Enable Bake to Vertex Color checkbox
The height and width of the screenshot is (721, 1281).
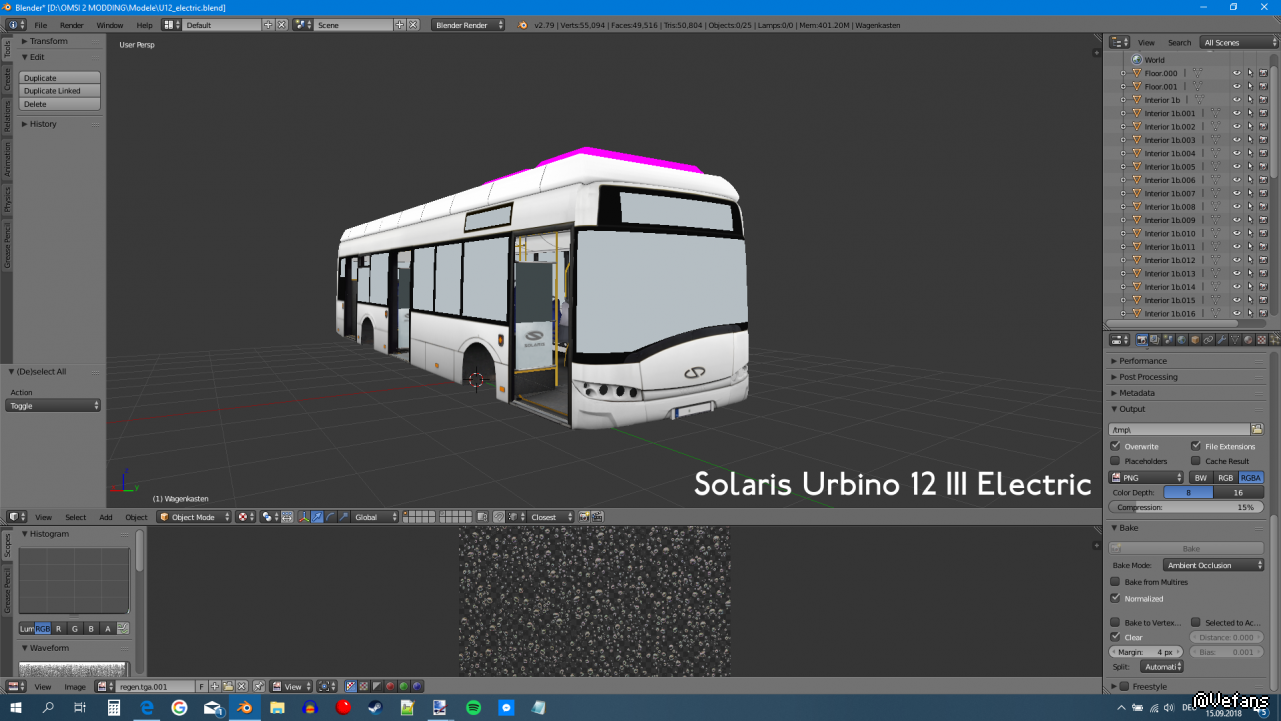point(1115,622)
